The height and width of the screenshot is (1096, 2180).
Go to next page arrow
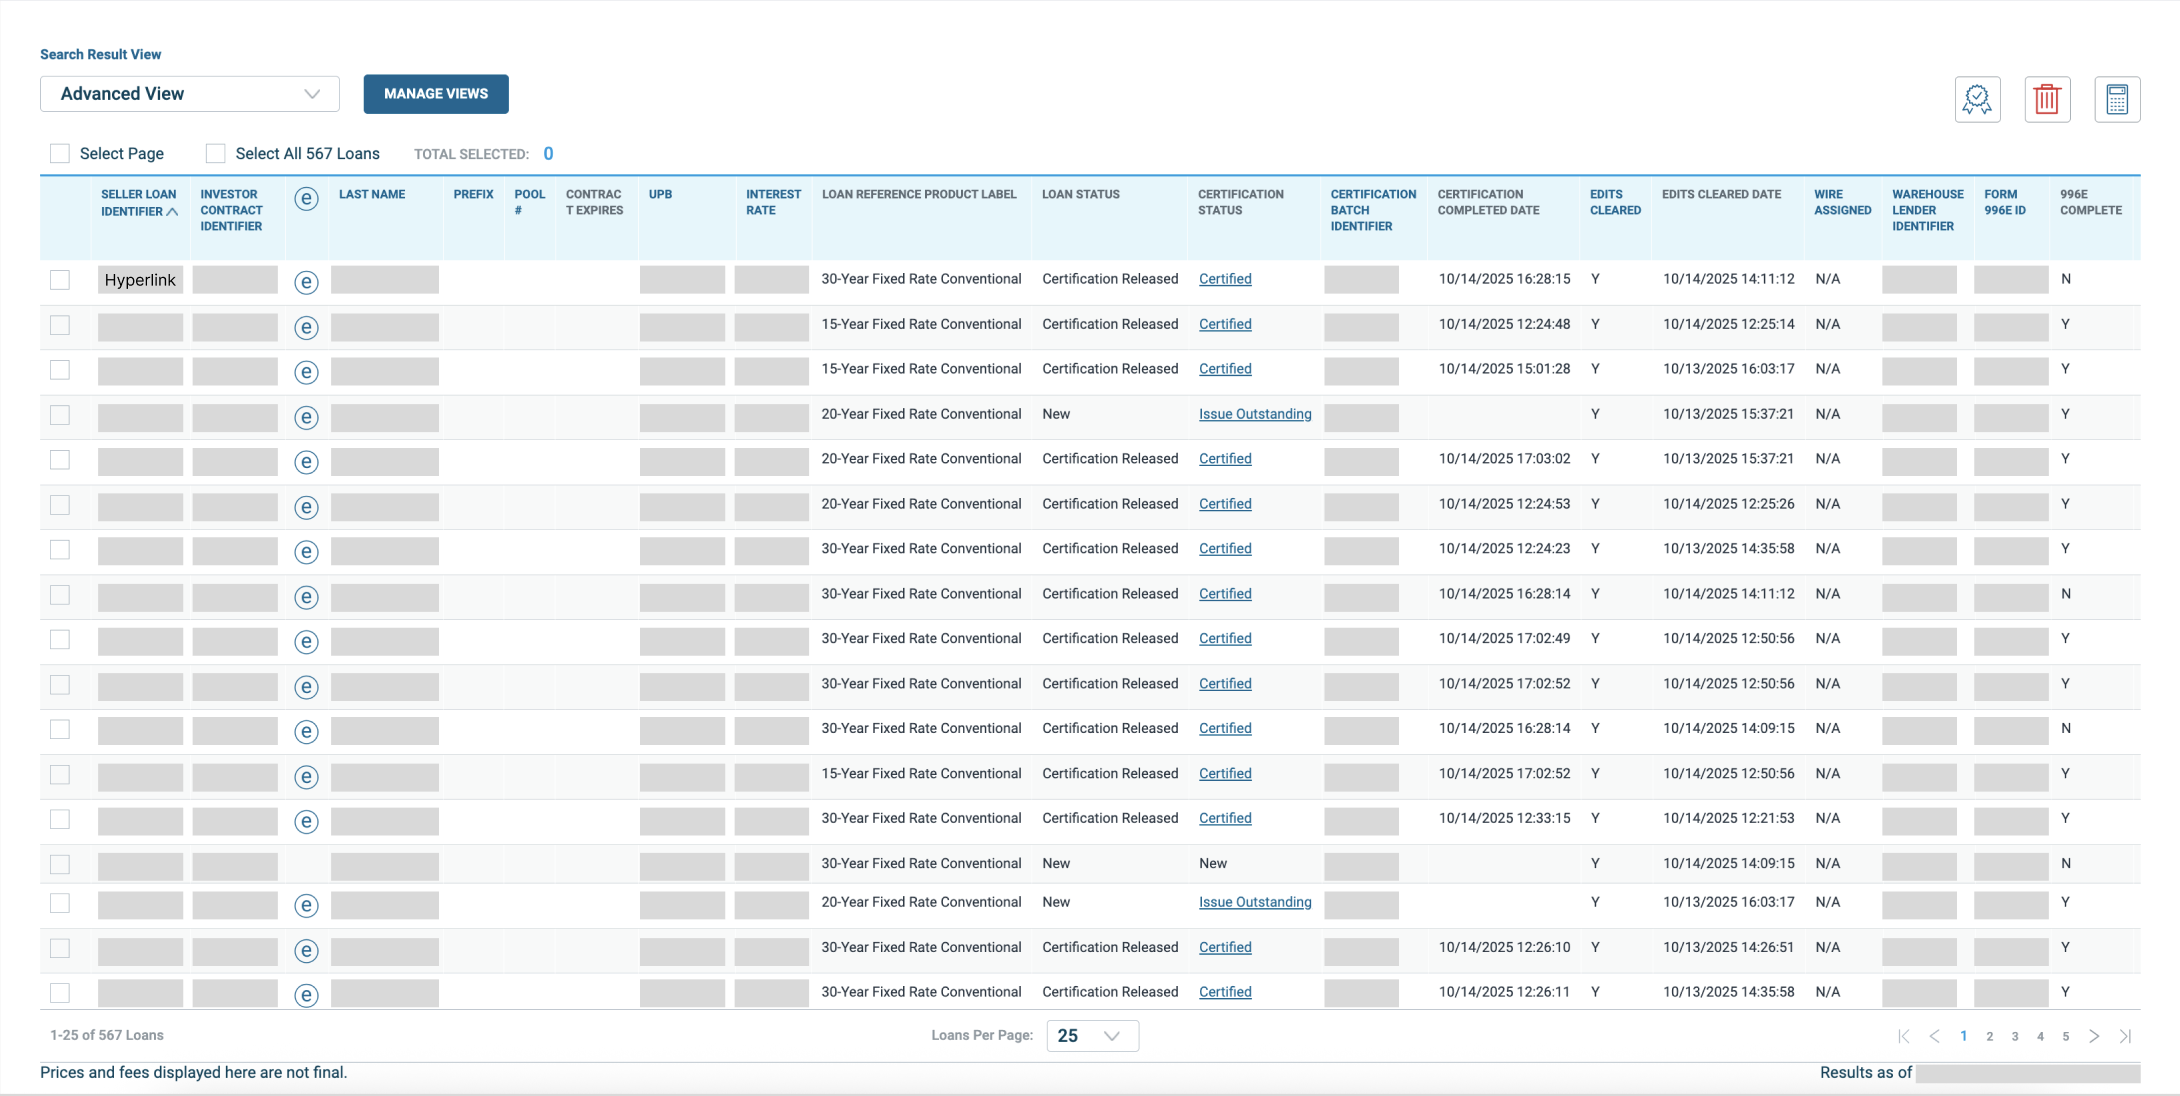(x=2094, y=1036)
